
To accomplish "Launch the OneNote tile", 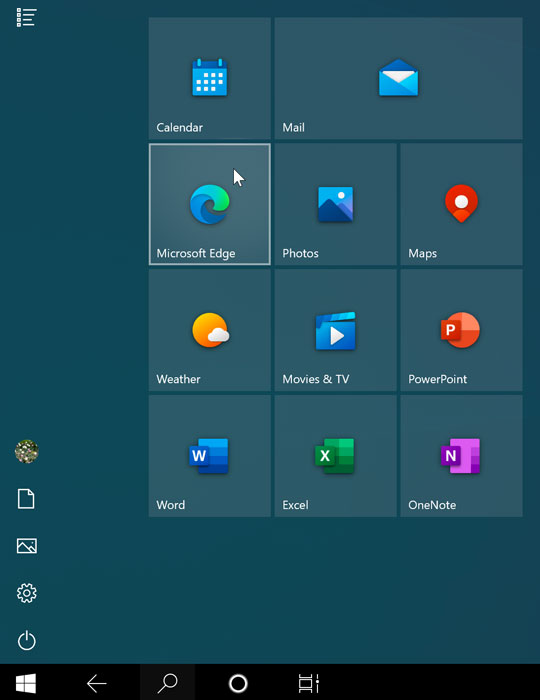I will point(461,456).
